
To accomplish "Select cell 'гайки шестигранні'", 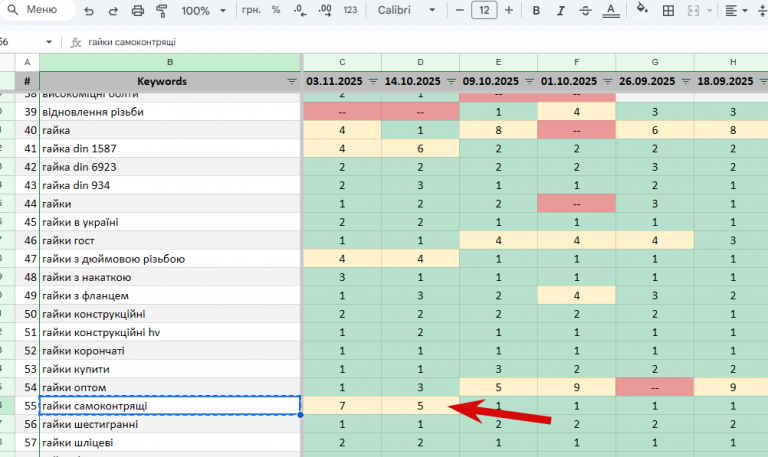I will point(170,424).
